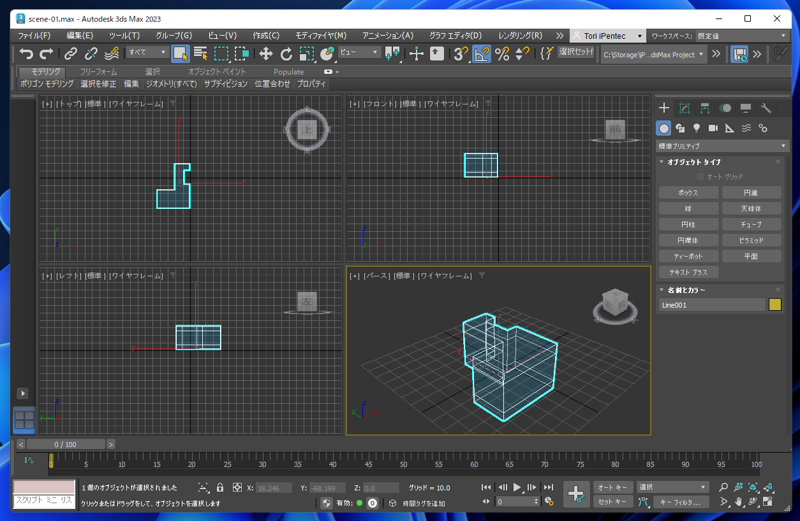Image resolution: width=800 pixels, height=521 pixels.
Task: Open the 選択 key filter dropdown
Action: 672,487
